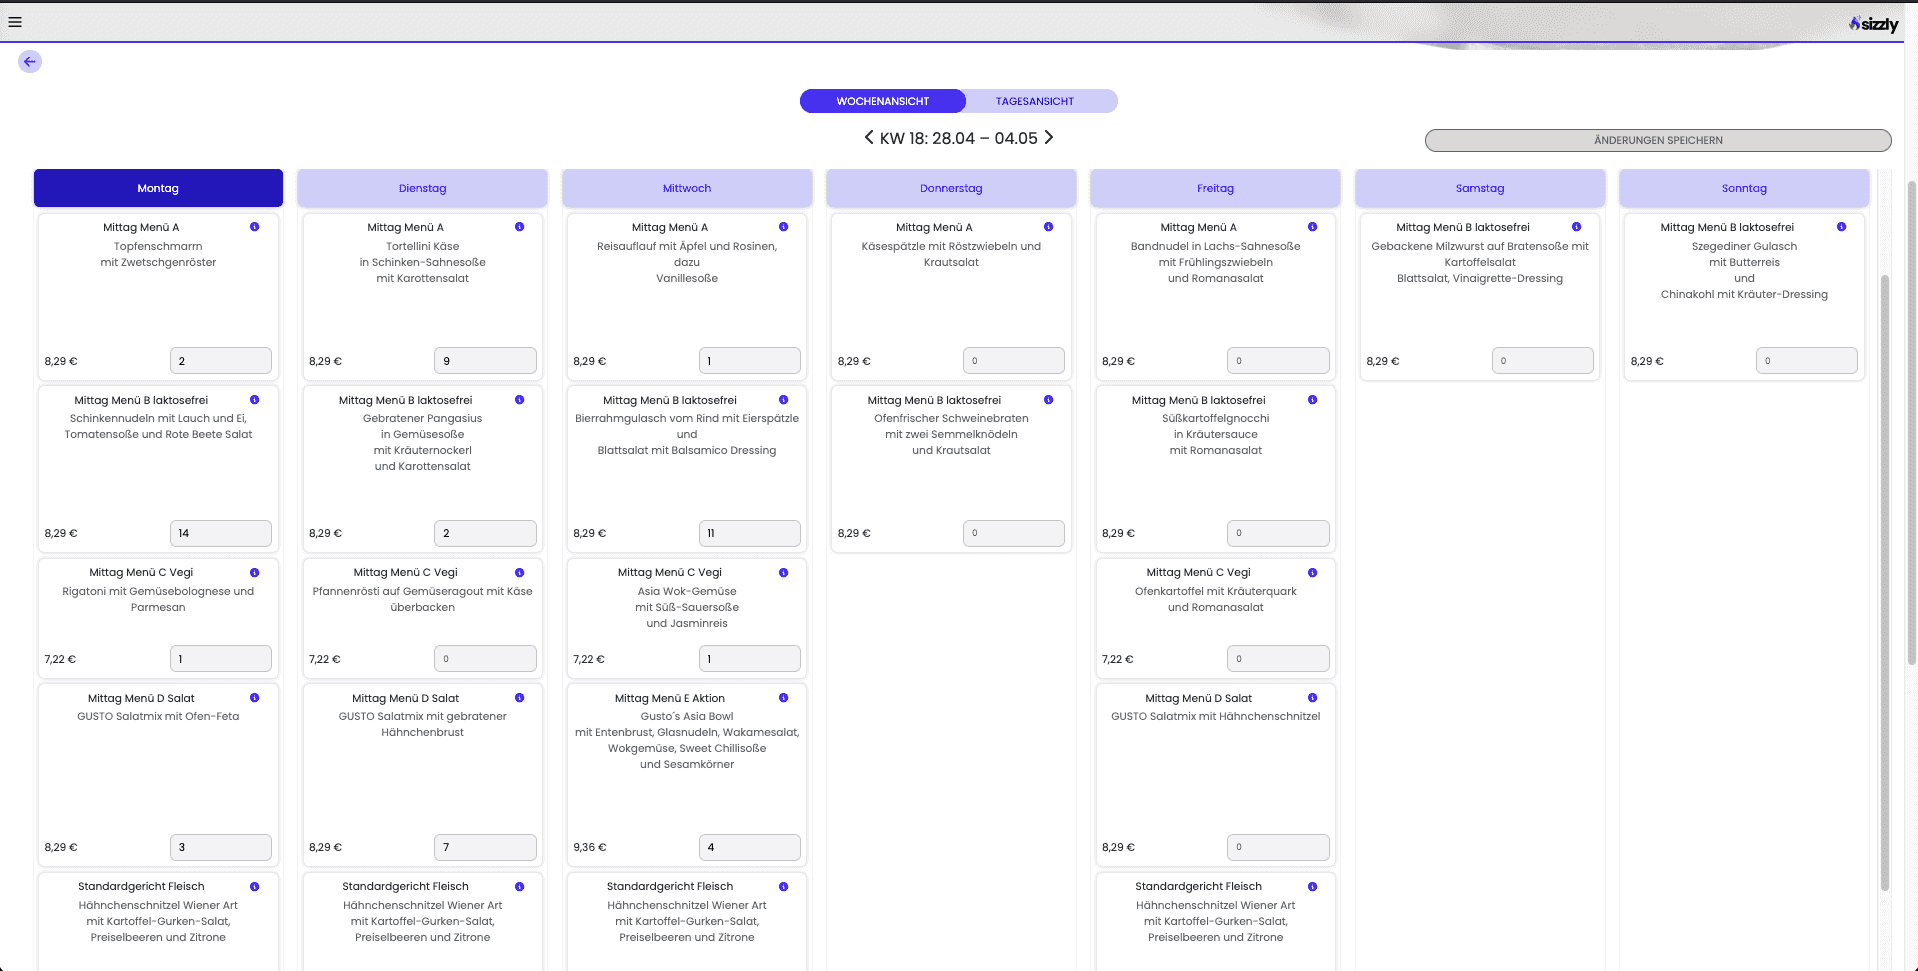Viewport: 1918px width, 971px height.
Task: Open info icon for Donnerstag Menü B laktosefrei
Action: (1048, 400)
